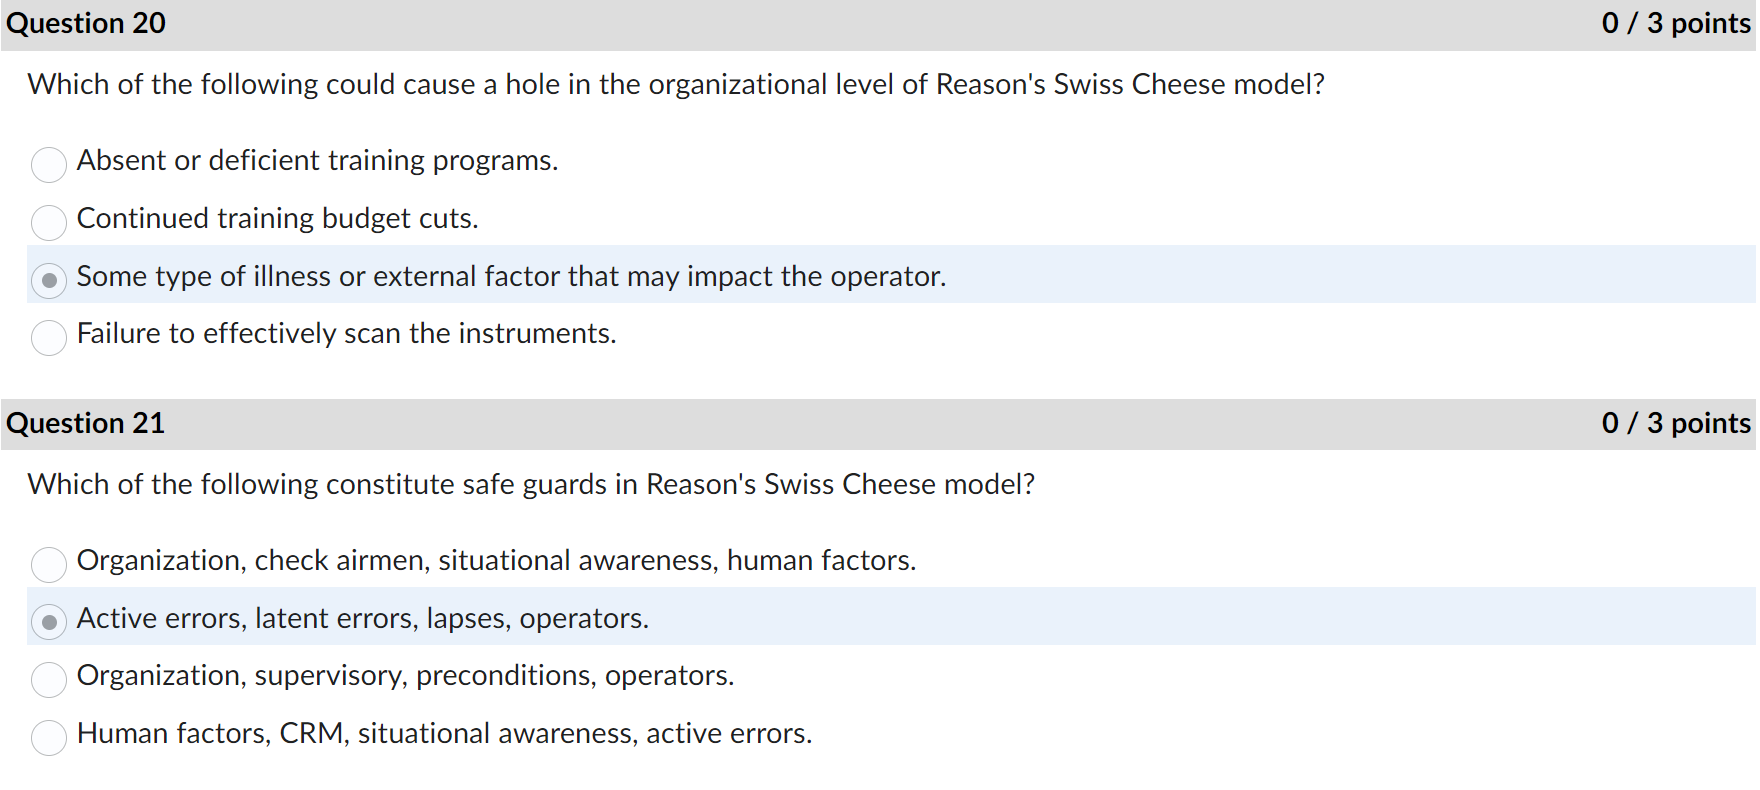Click the radio circle beside the CRM answer

48,737
